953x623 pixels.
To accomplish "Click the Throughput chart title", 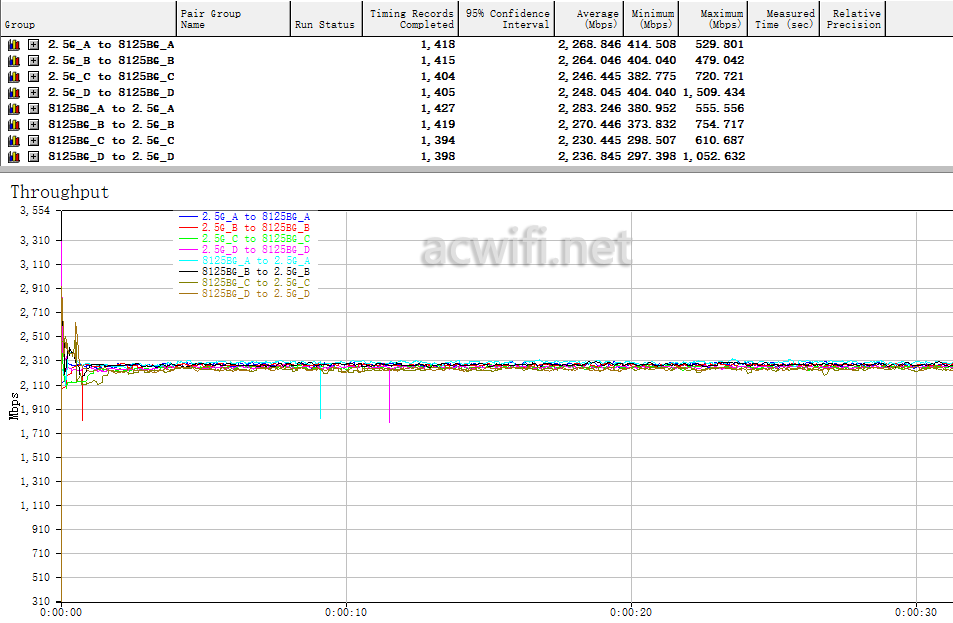I will (60, 193).
